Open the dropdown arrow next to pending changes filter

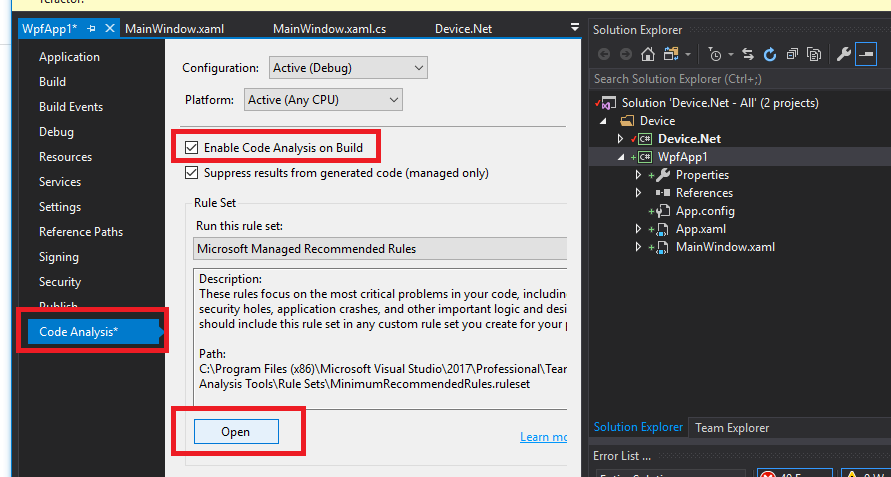click(731, 55)
